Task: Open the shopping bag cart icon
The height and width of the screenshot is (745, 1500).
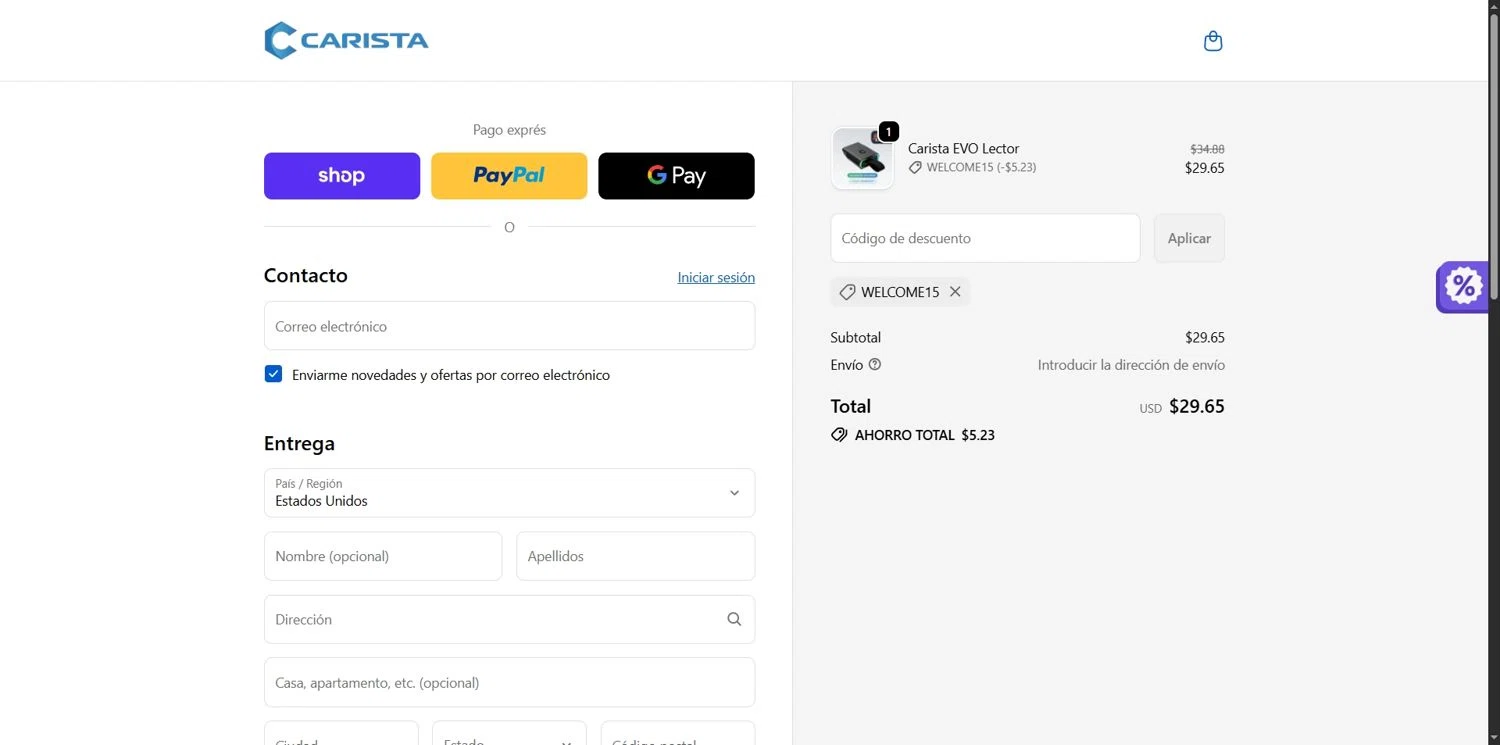Action: 1213,41
